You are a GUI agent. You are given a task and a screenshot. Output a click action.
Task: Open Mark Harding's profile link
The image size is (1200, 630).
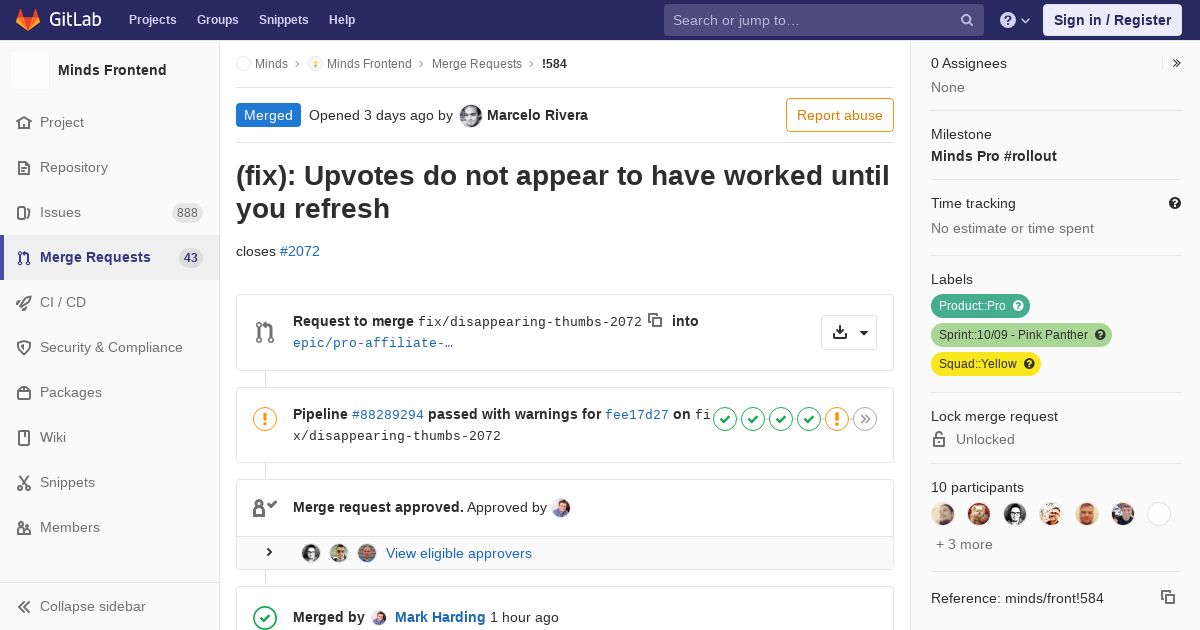(440, 617)
